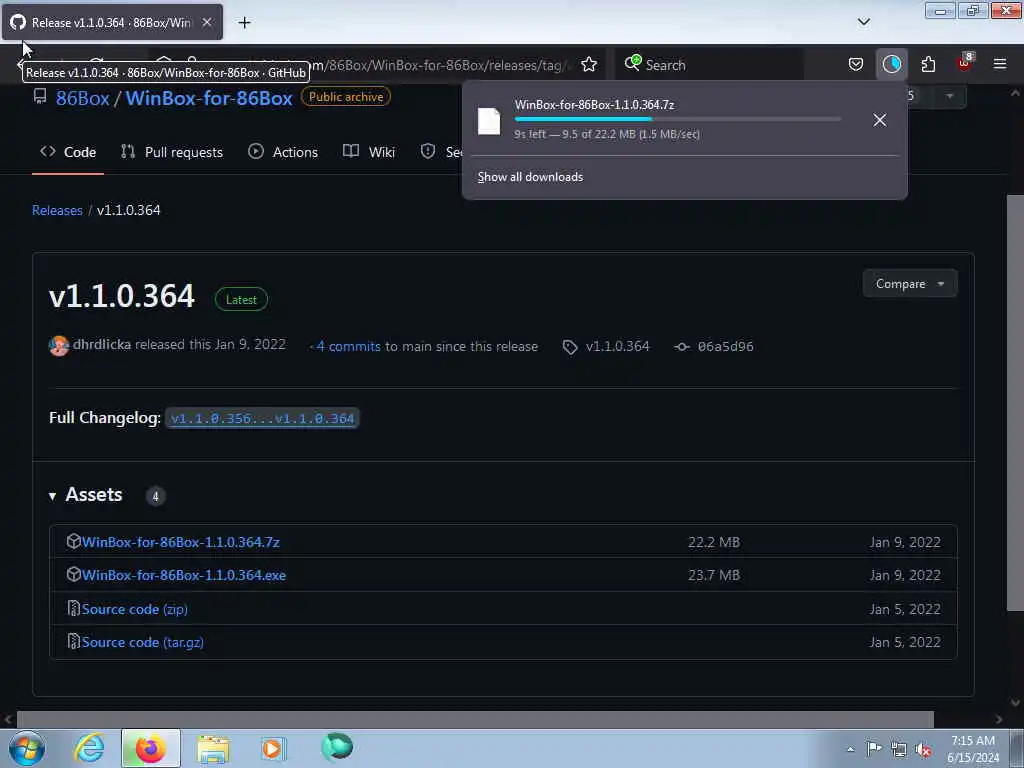Open the v1.1.0.356...v1.1.0.364 changelog link
The image size is (1024, 768).
(x=262, y=418)
